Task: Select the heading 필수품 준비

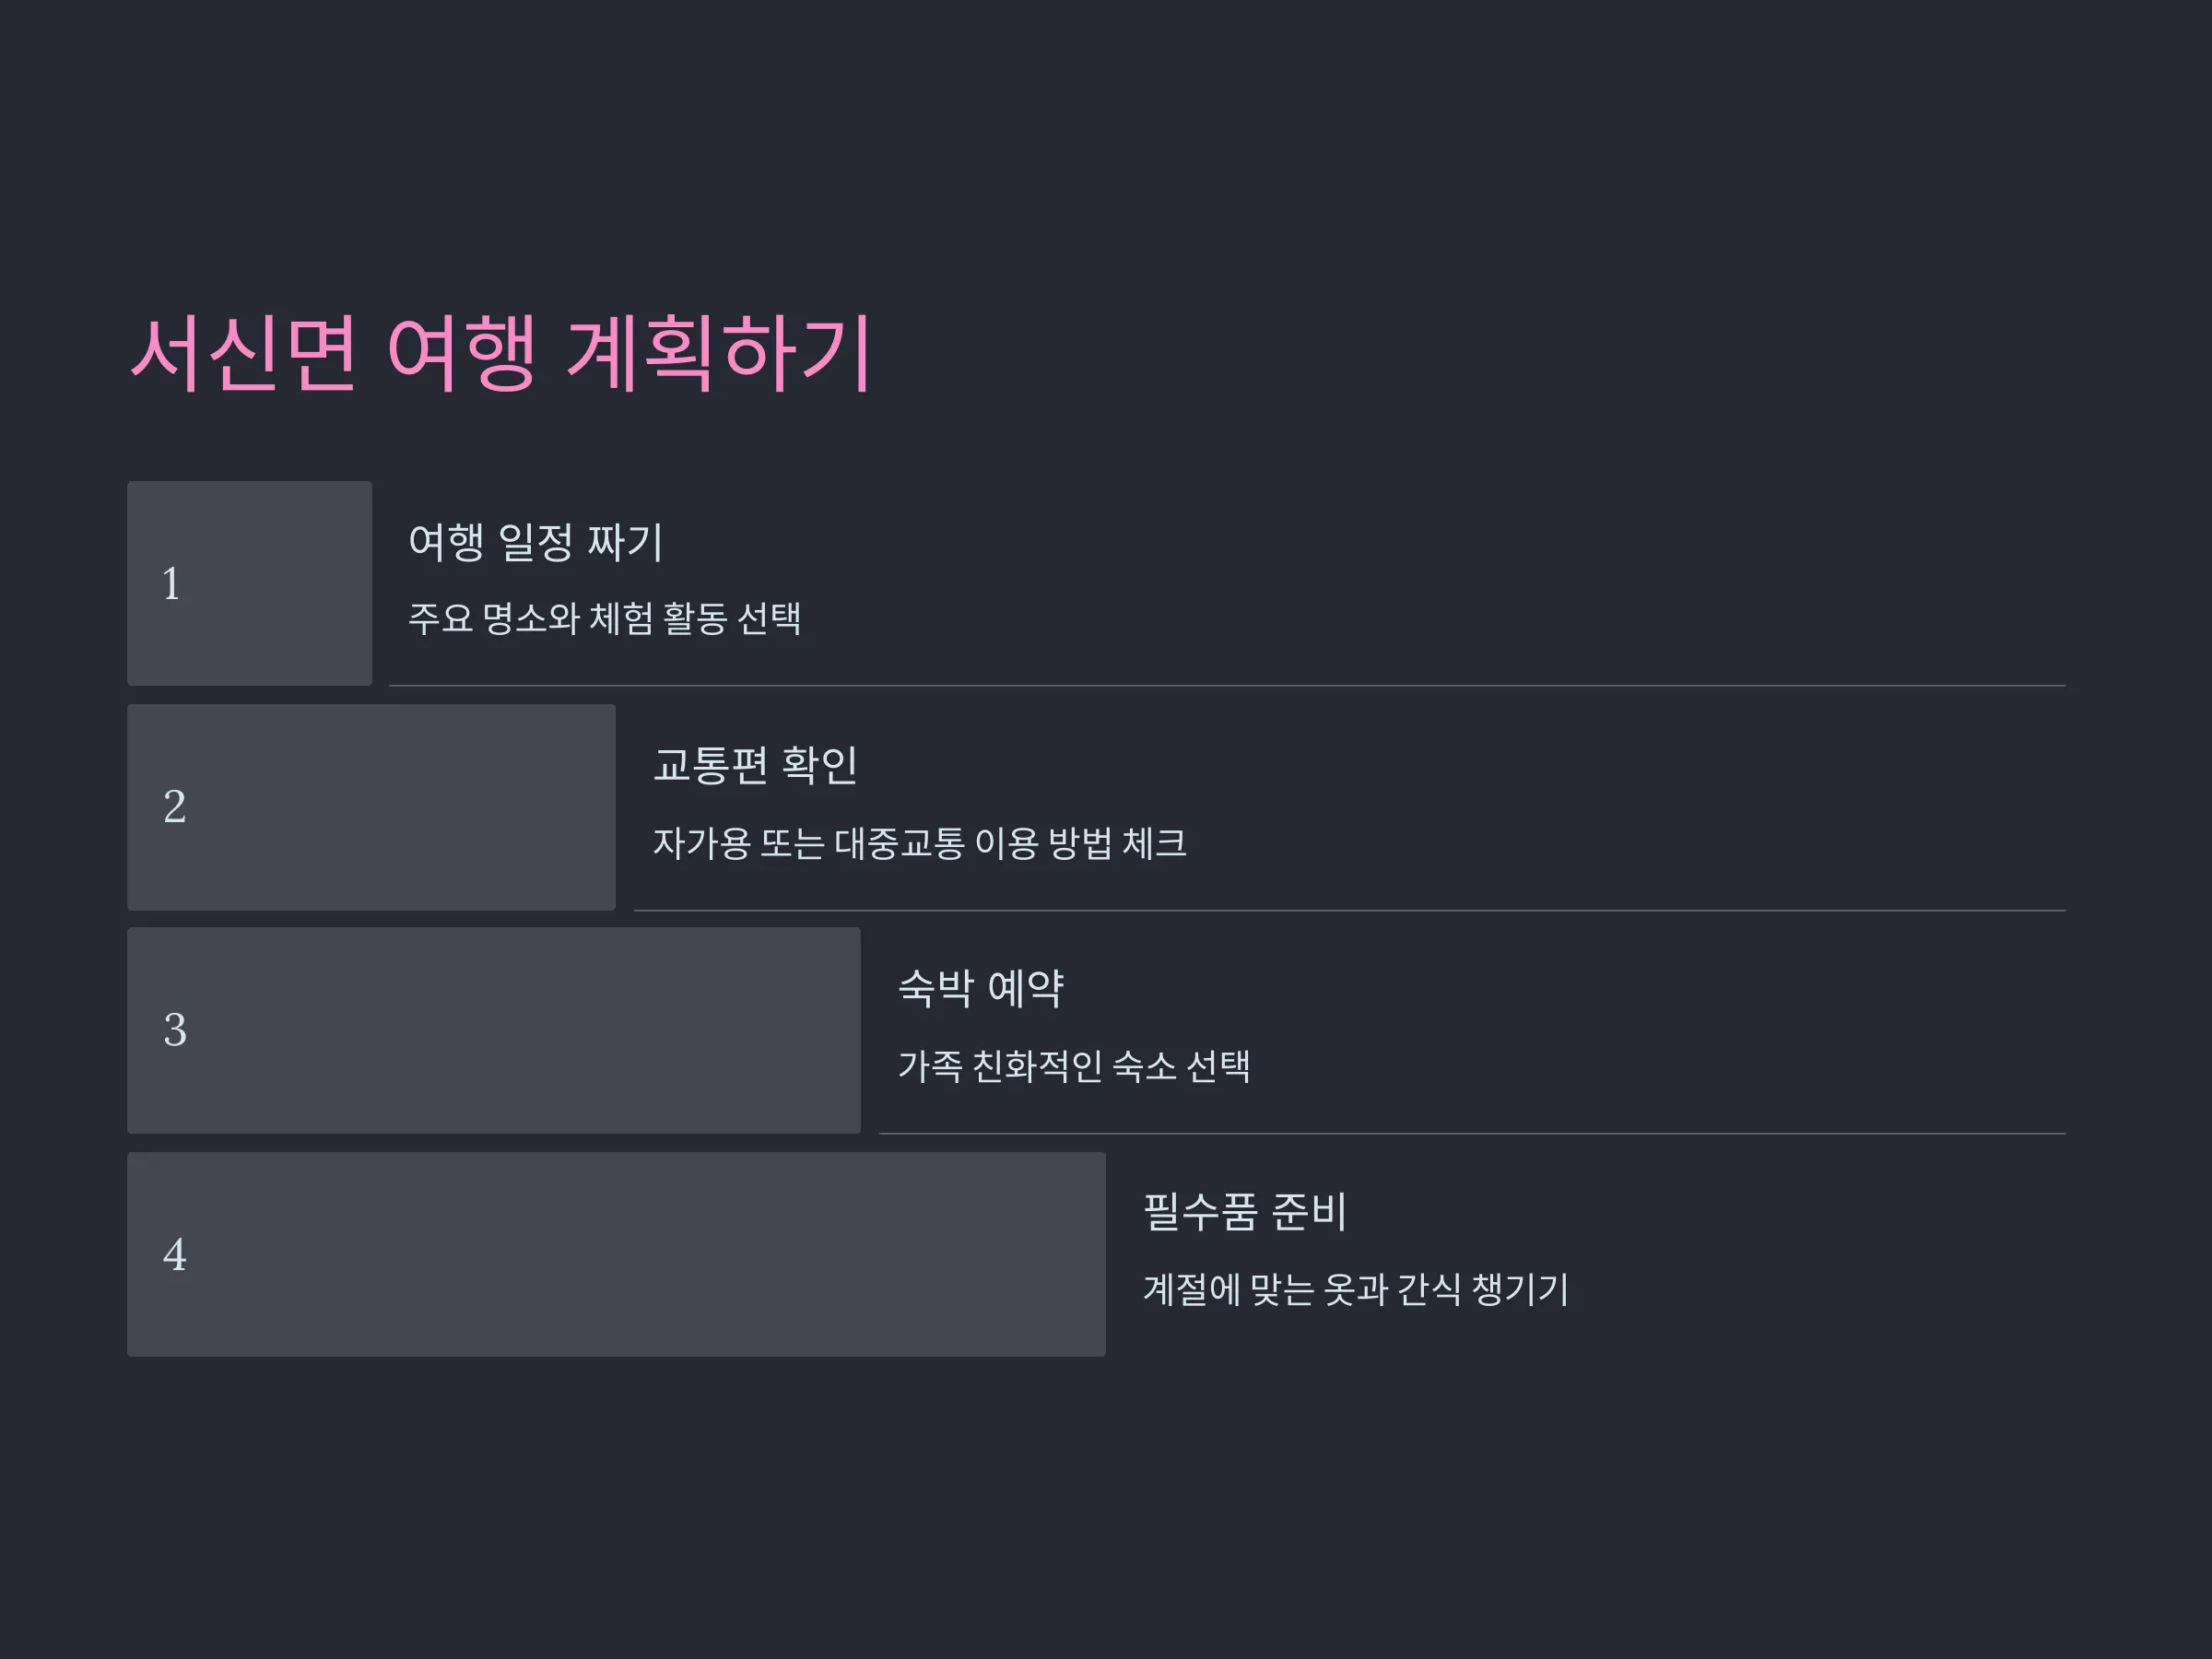Action: tap(1245, 1212)
